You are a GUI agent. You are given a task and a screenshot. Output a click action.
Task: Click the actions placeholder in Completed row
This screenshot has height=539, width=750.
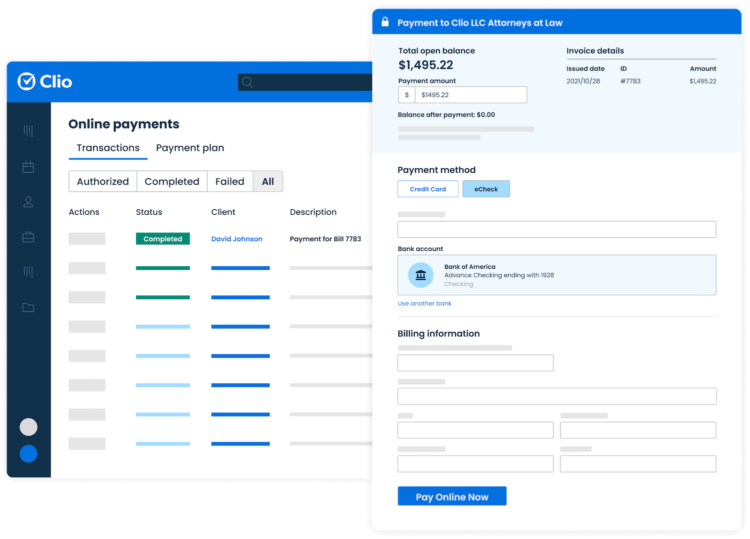(x=87, y=239)
